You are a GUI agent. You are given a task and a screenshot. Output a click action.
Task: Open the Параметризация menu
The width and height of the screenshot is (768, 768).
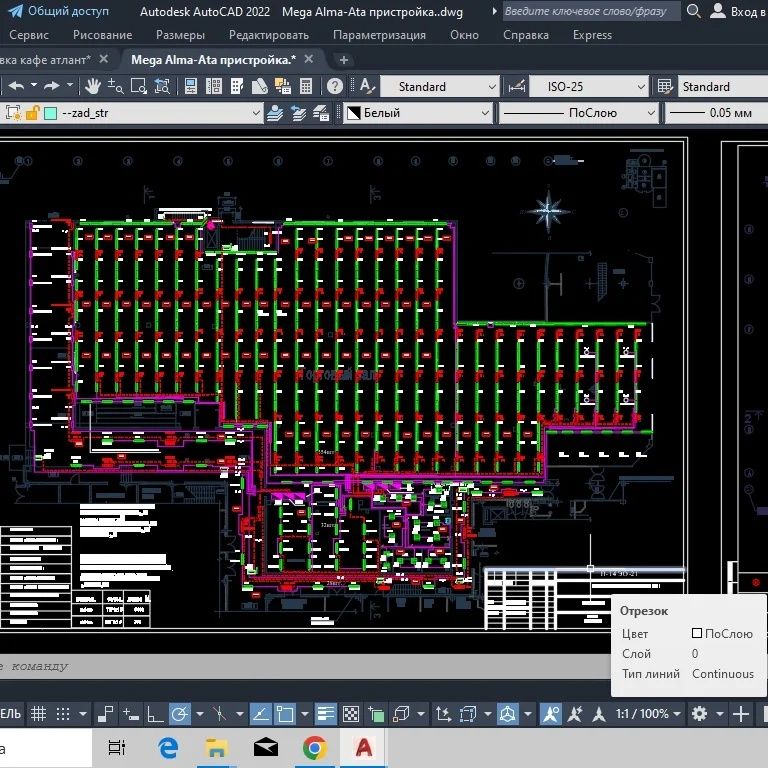tap(380, 35)
